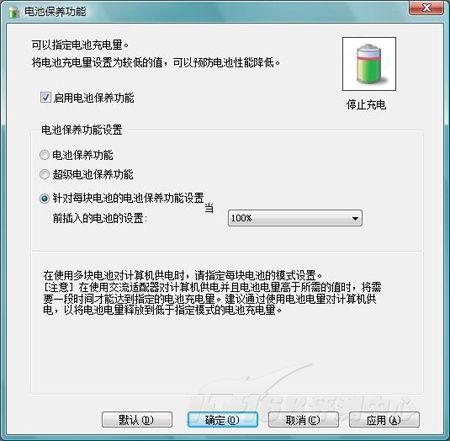Click the 前插入的电池的设置 label
450x441 pixels.
tap(100, 218)
